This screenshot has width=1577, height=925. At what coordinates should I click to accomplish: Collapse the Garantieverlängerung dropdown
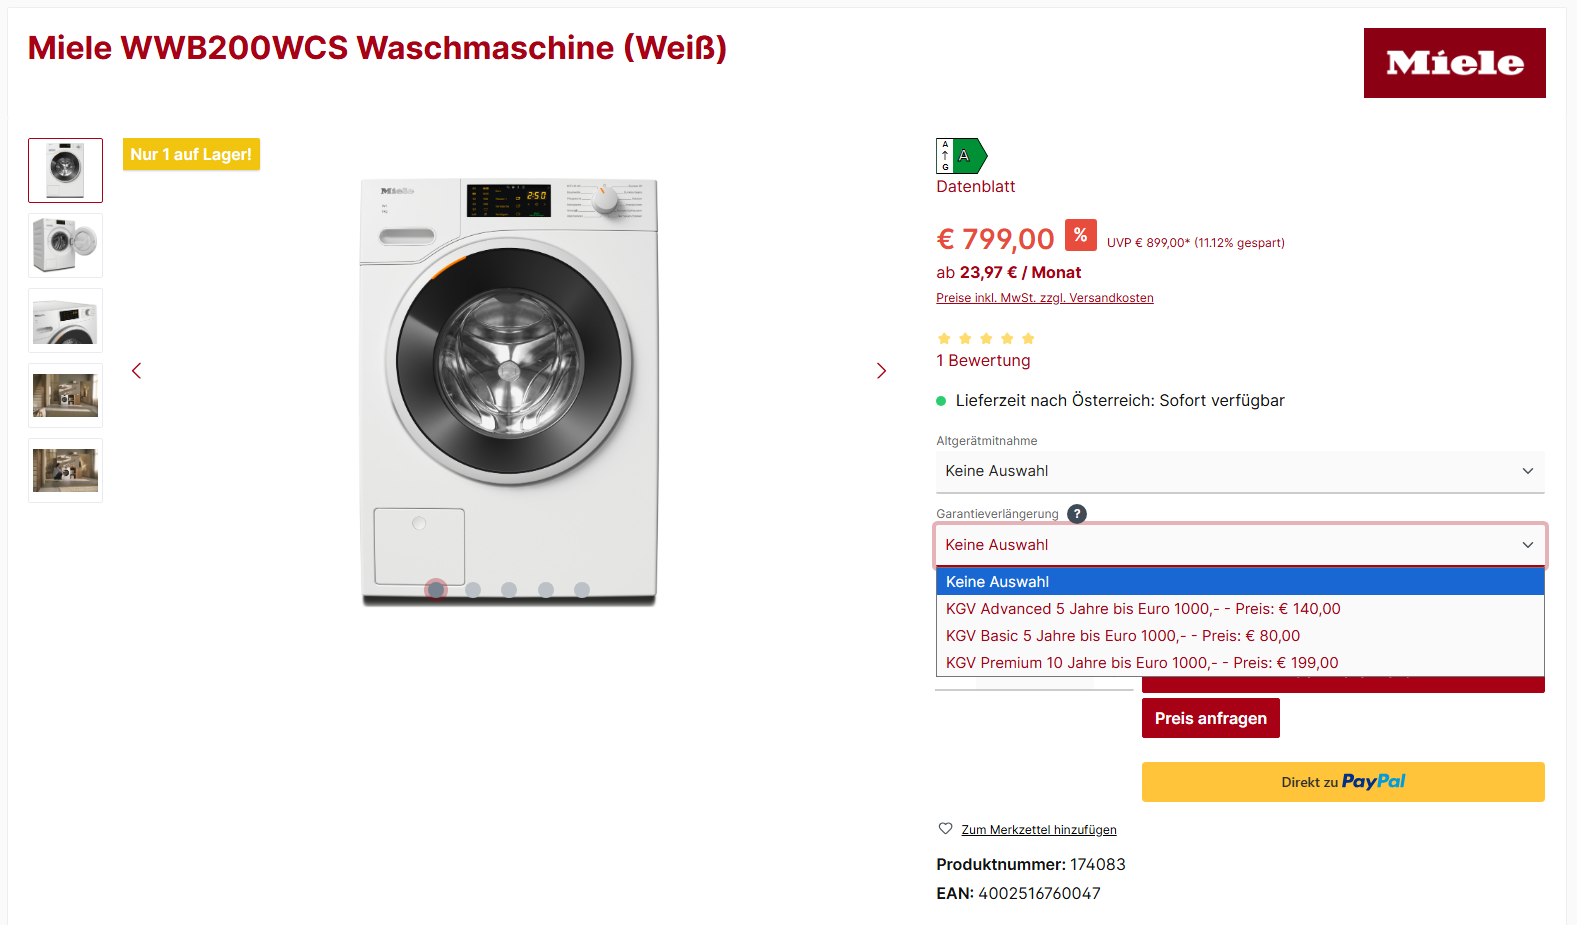1240,545
